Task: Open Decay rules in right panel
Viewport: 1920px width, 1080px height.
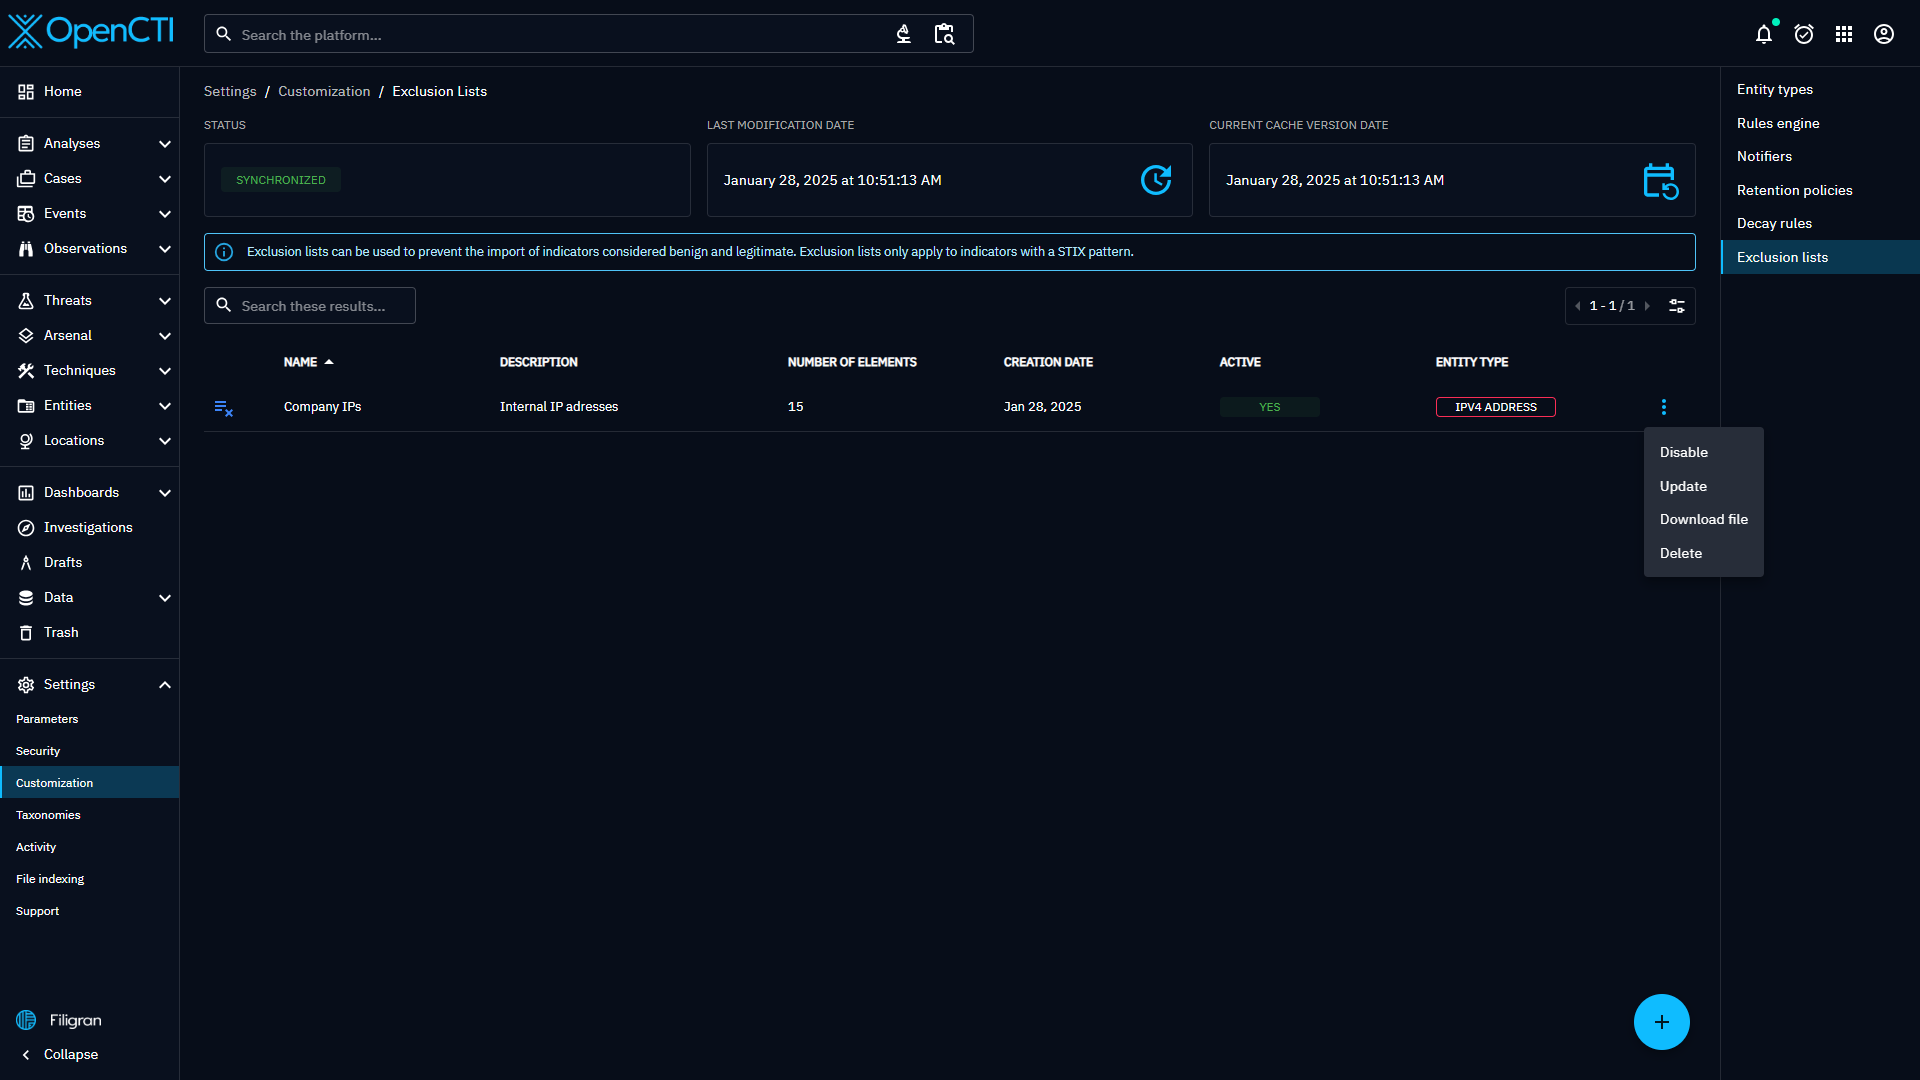Action: [1774, 223]
